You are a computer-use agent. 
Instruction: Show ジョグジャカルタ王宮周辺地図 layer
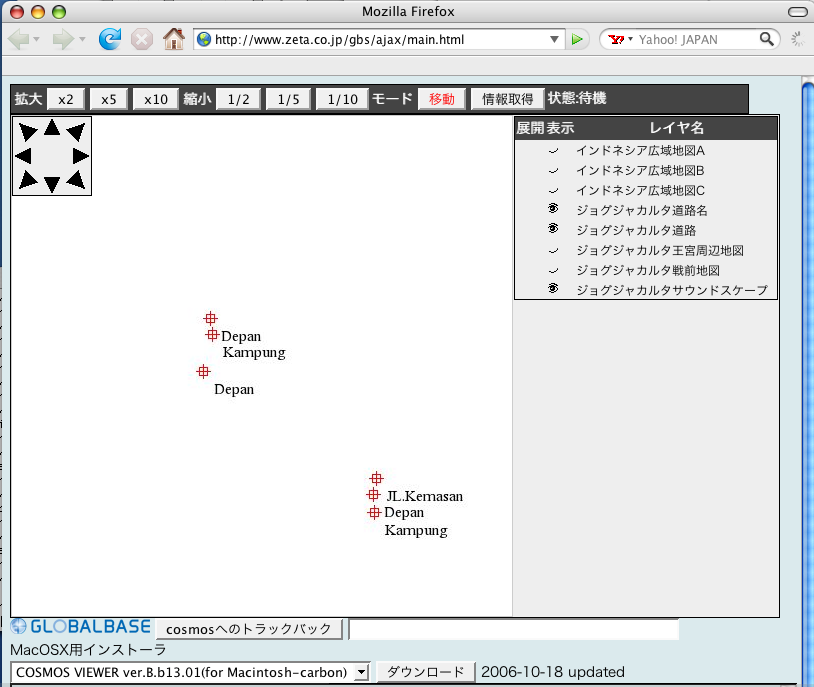(x=553, y=251)
